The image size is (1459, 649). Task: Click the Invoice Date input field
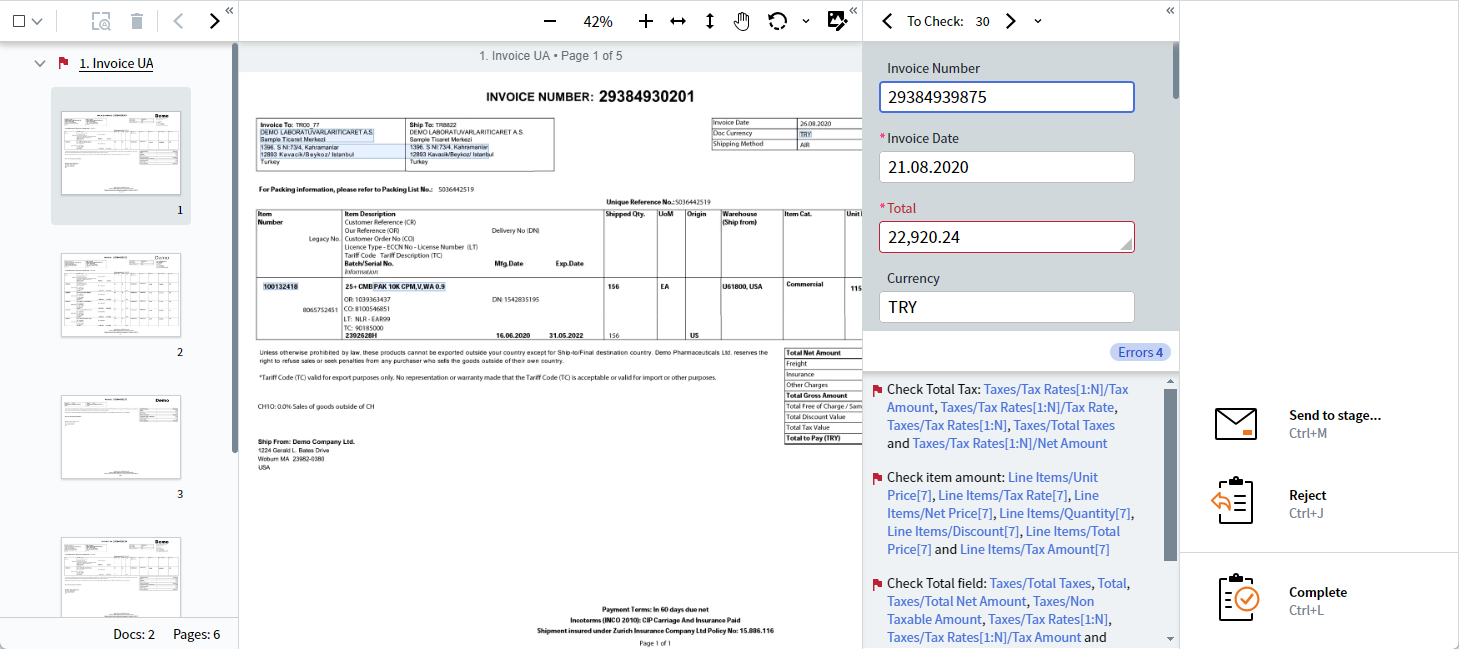point(1007,167)
